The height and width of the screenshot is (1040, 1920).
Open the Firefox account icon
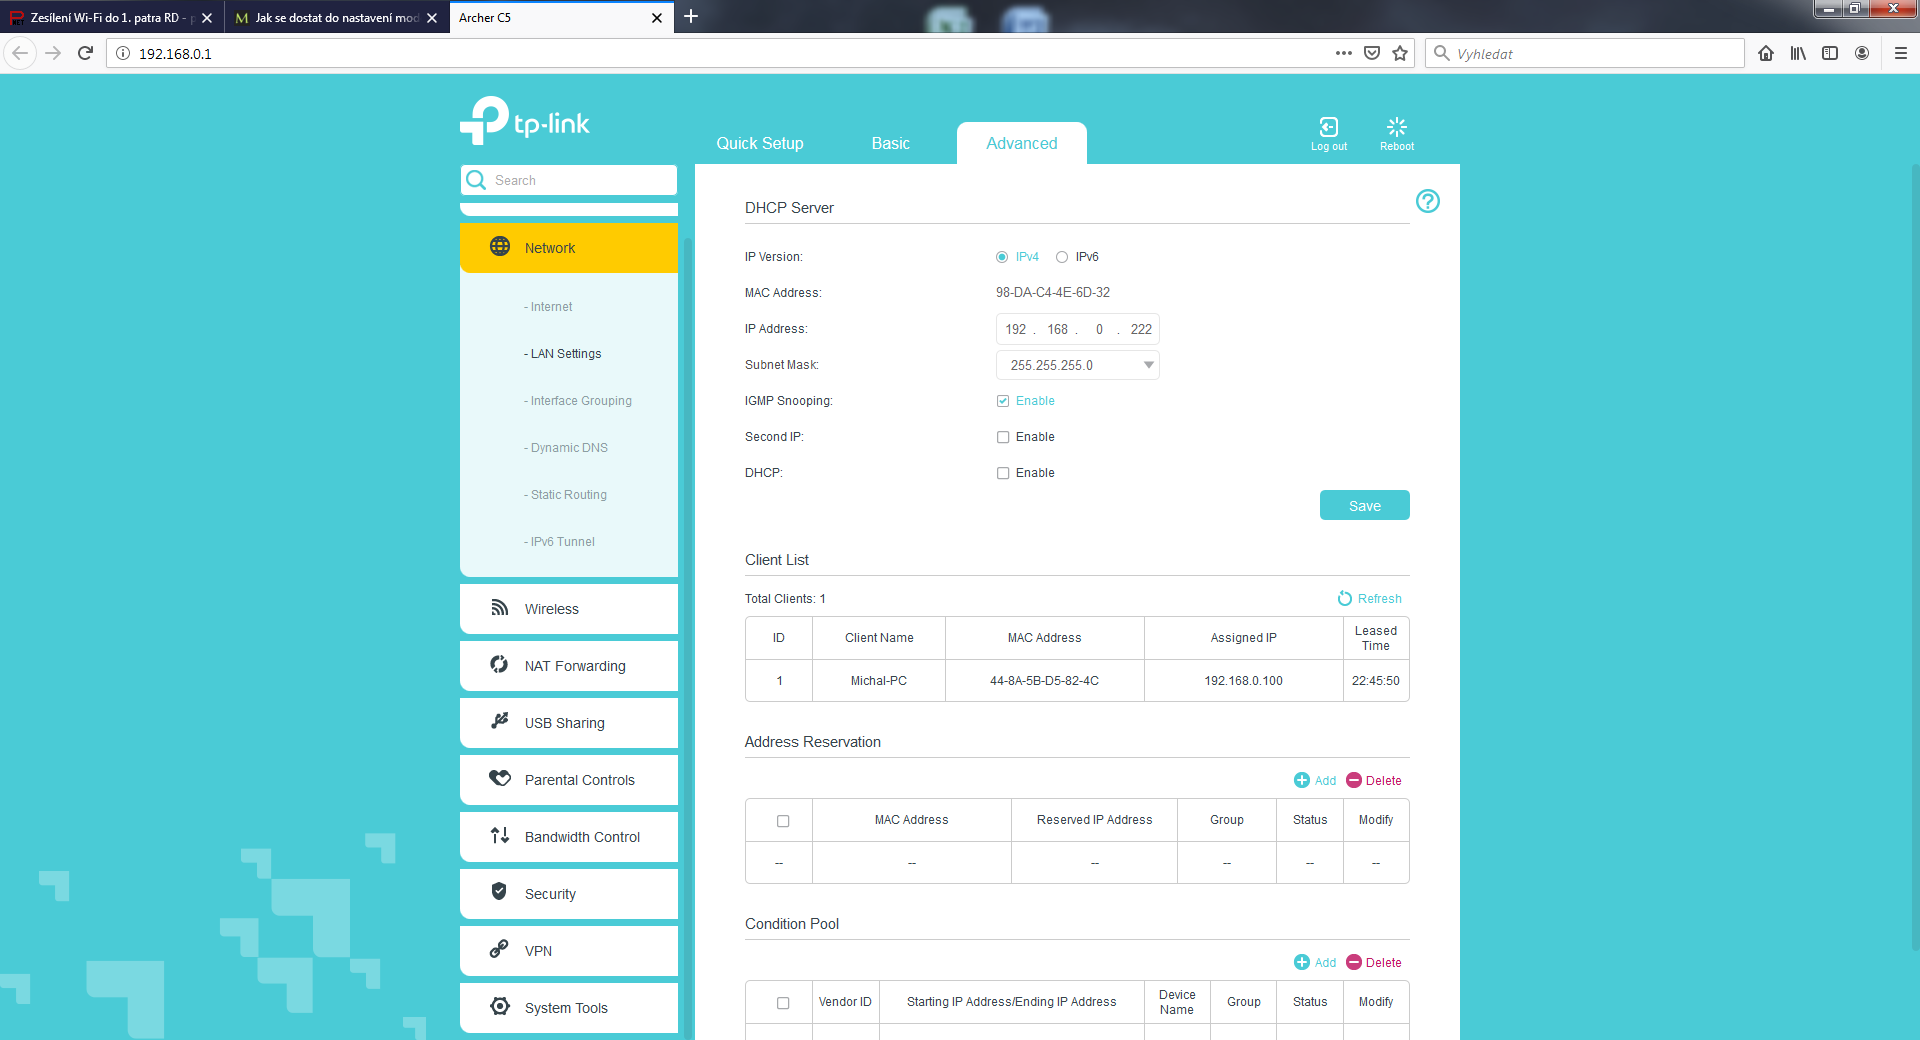pyautogui.click(x=1862, y=53)
